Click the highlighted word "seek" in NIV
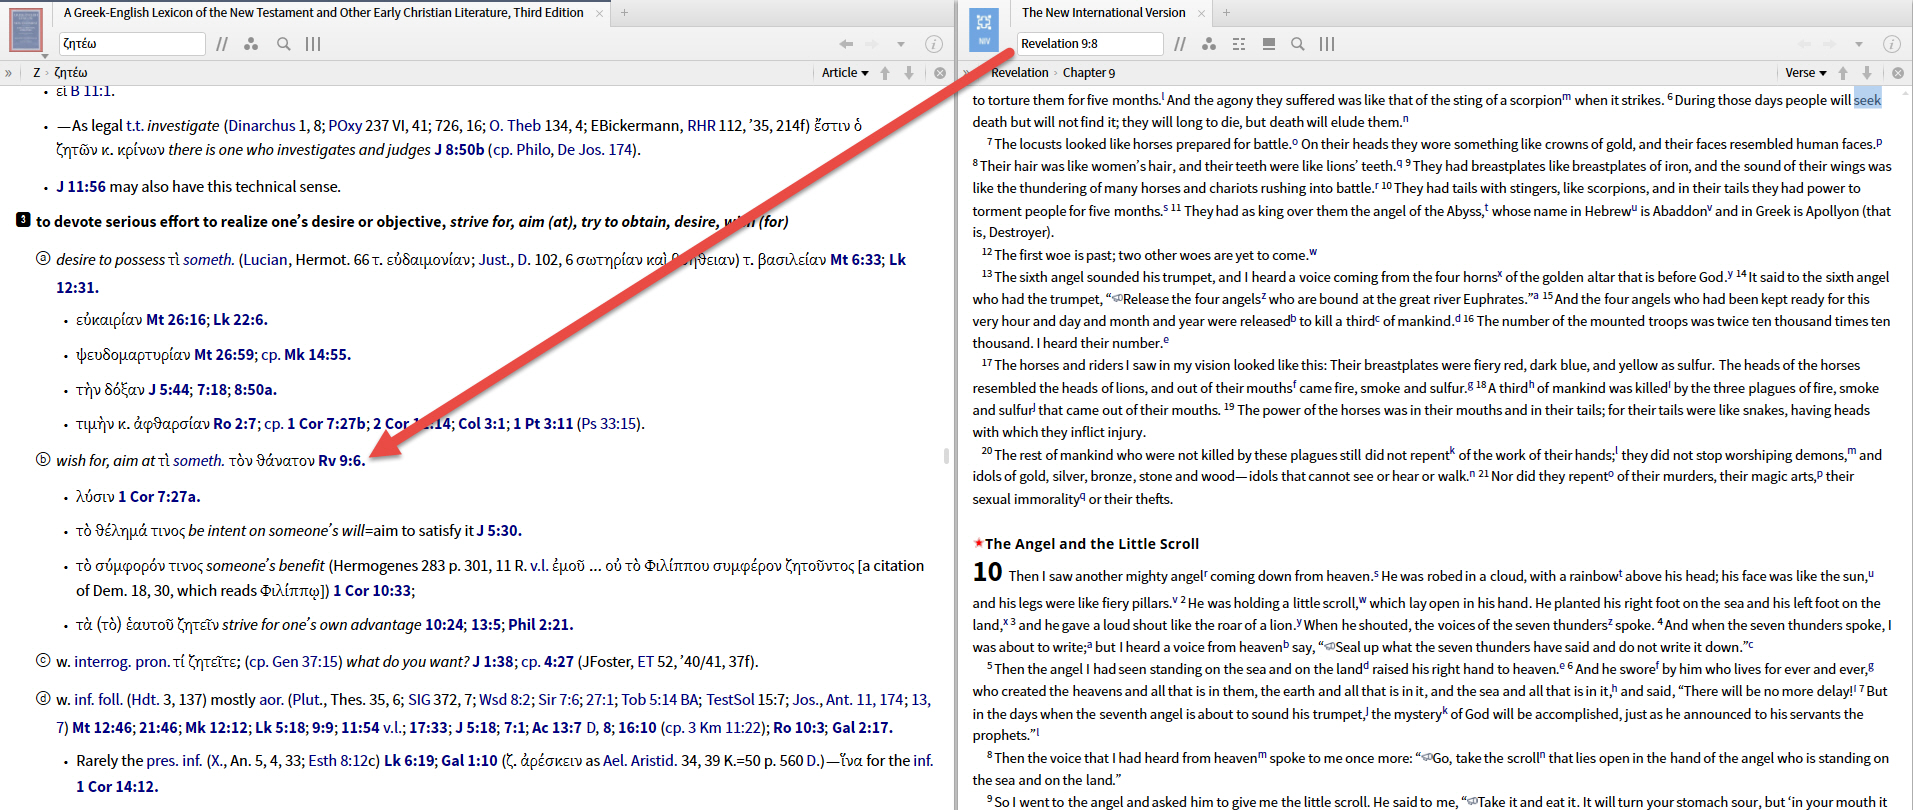Image resolution: width=1913 pixels, height=810 pixels. [1867, 100]
